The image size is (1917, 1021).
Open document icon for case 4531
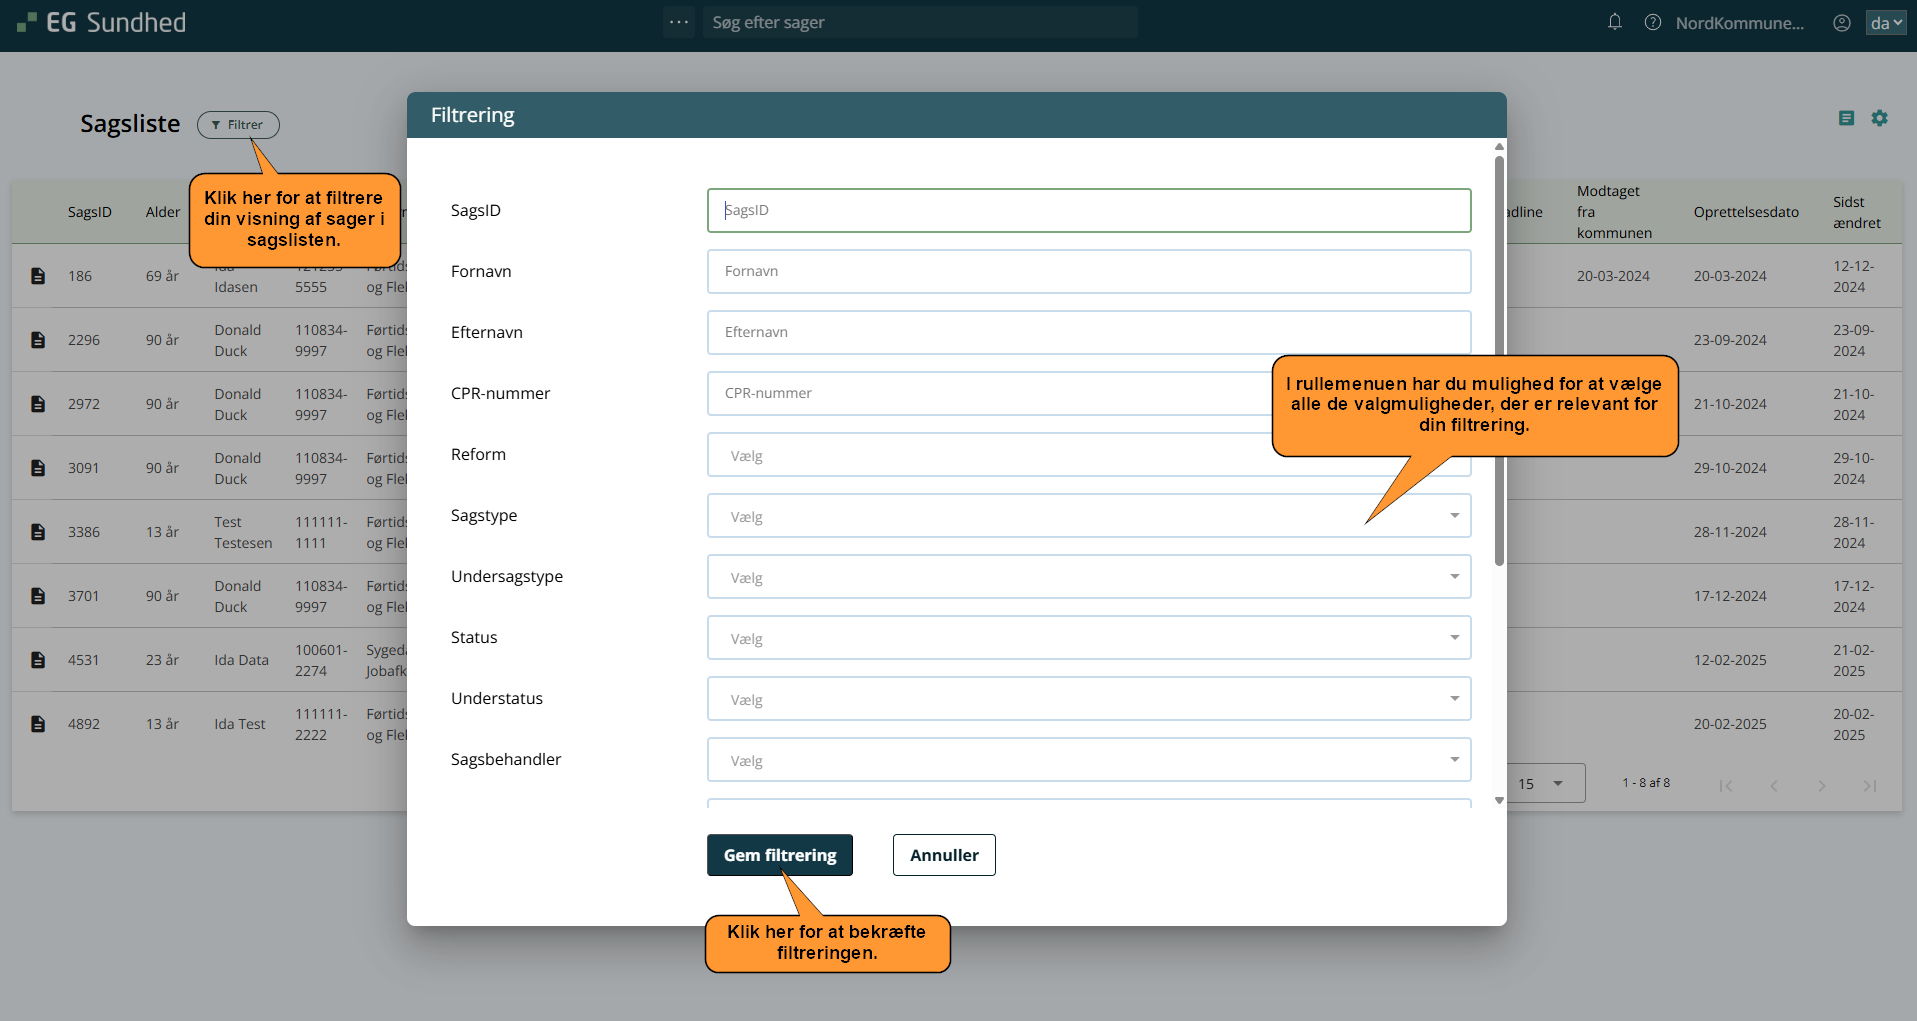point(38,660)
